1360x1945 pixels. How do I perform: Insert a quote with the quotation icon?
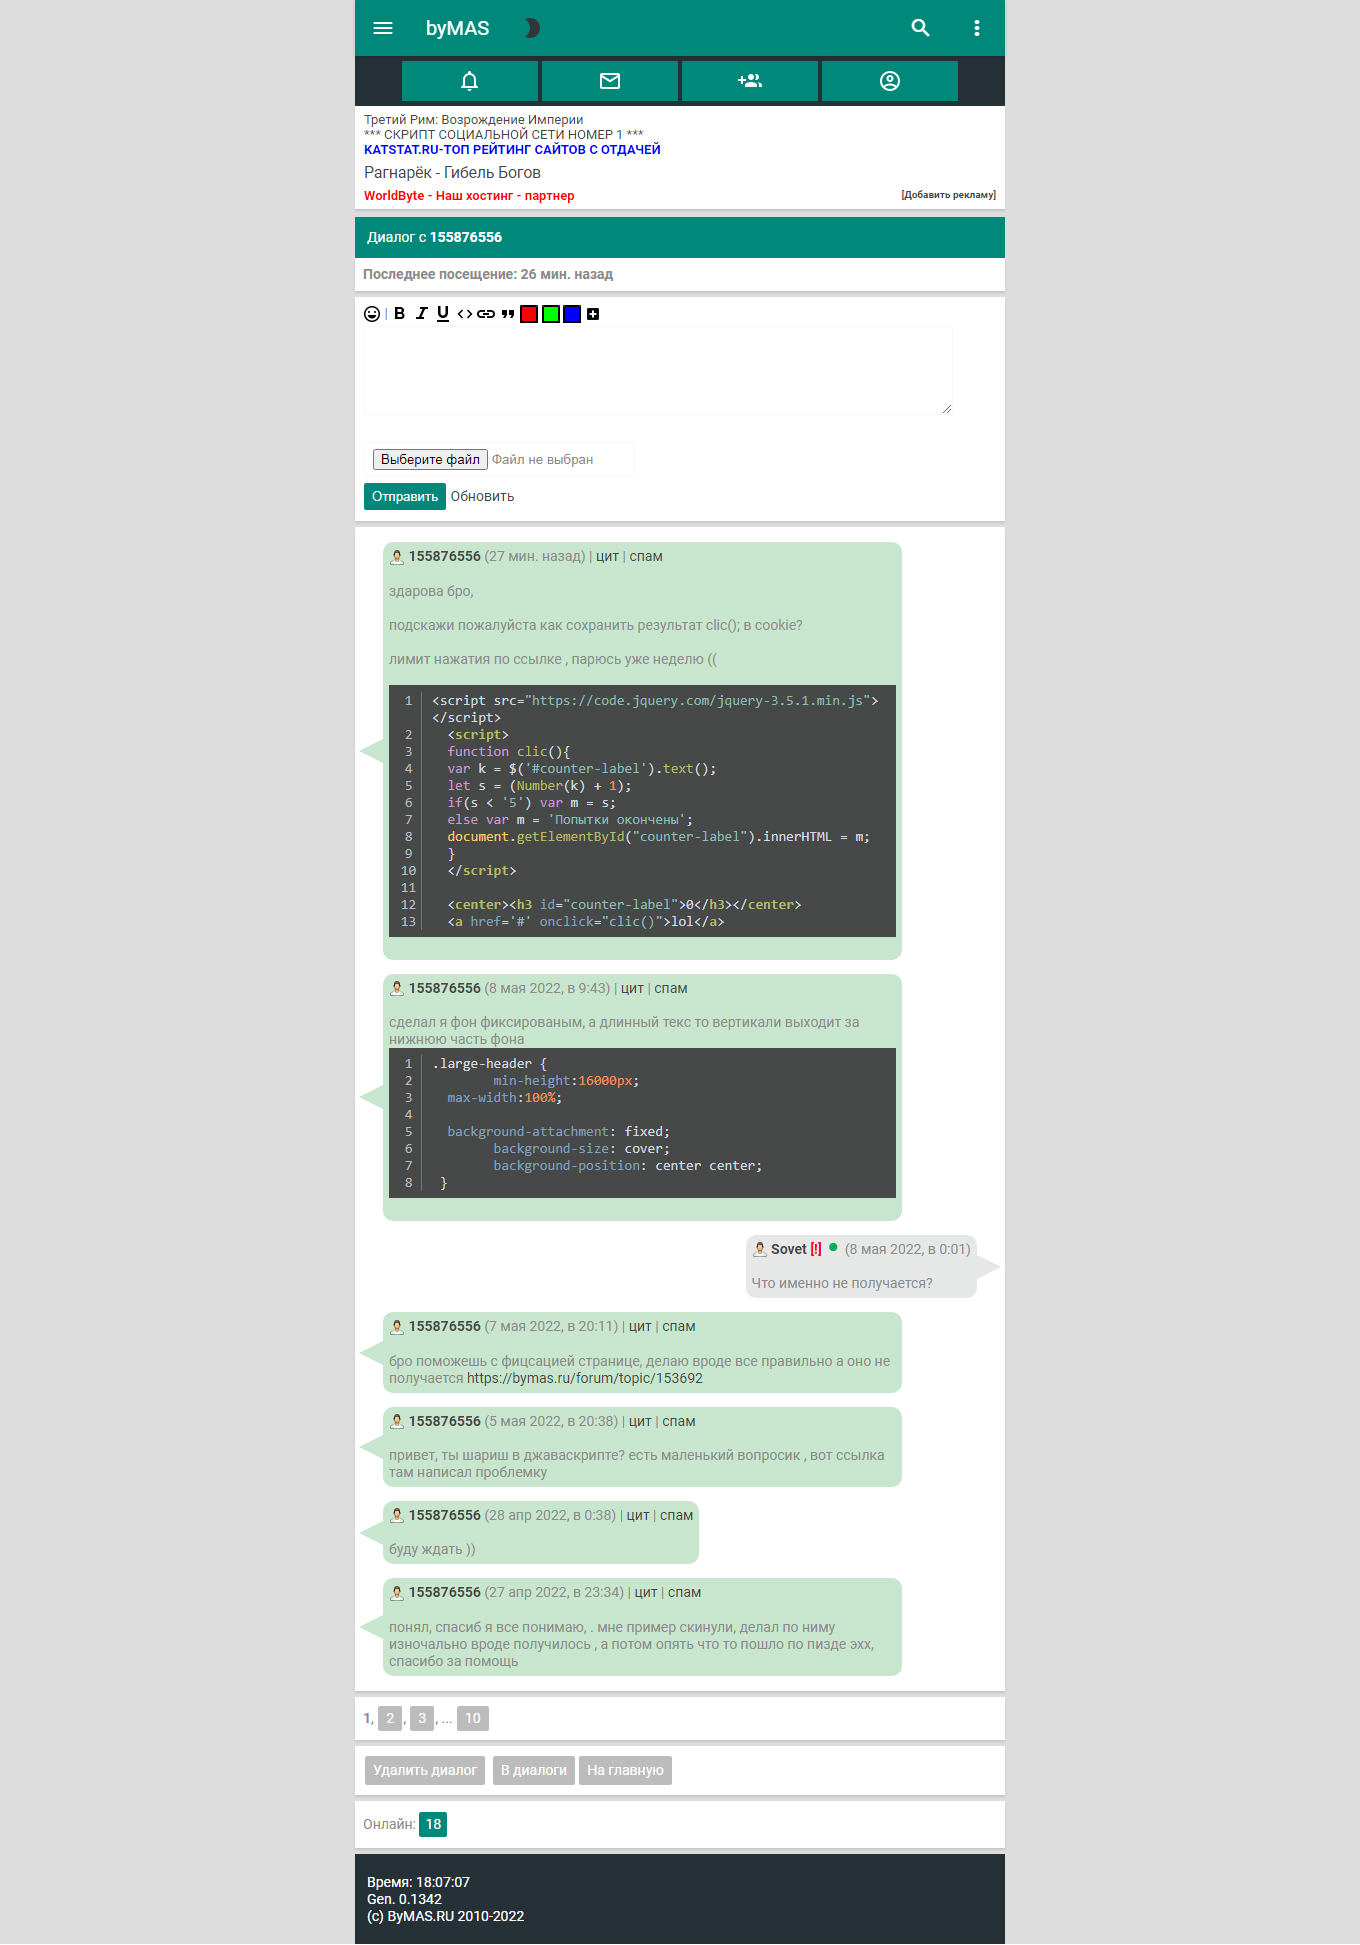point(508,314)
